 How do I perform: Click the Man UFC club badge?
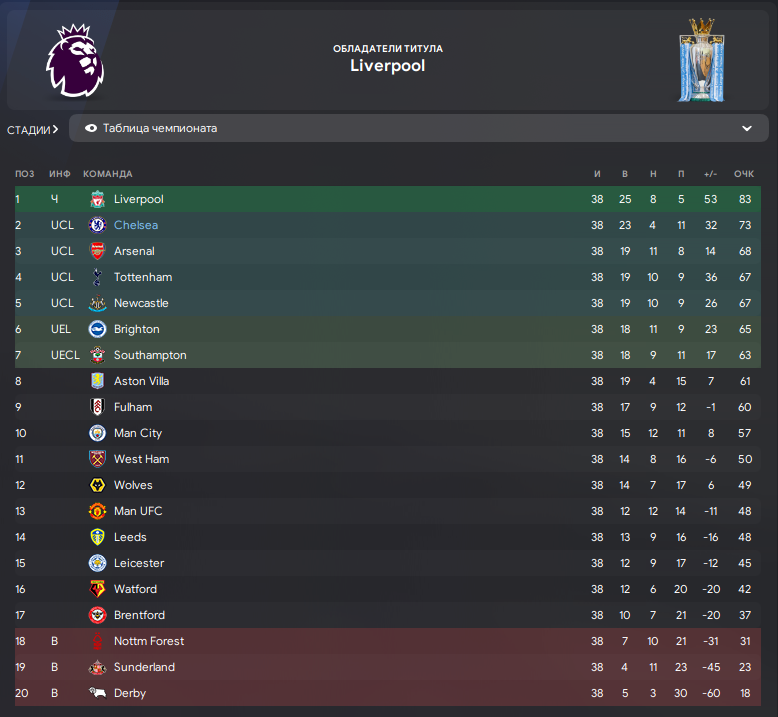pos(97,511)
